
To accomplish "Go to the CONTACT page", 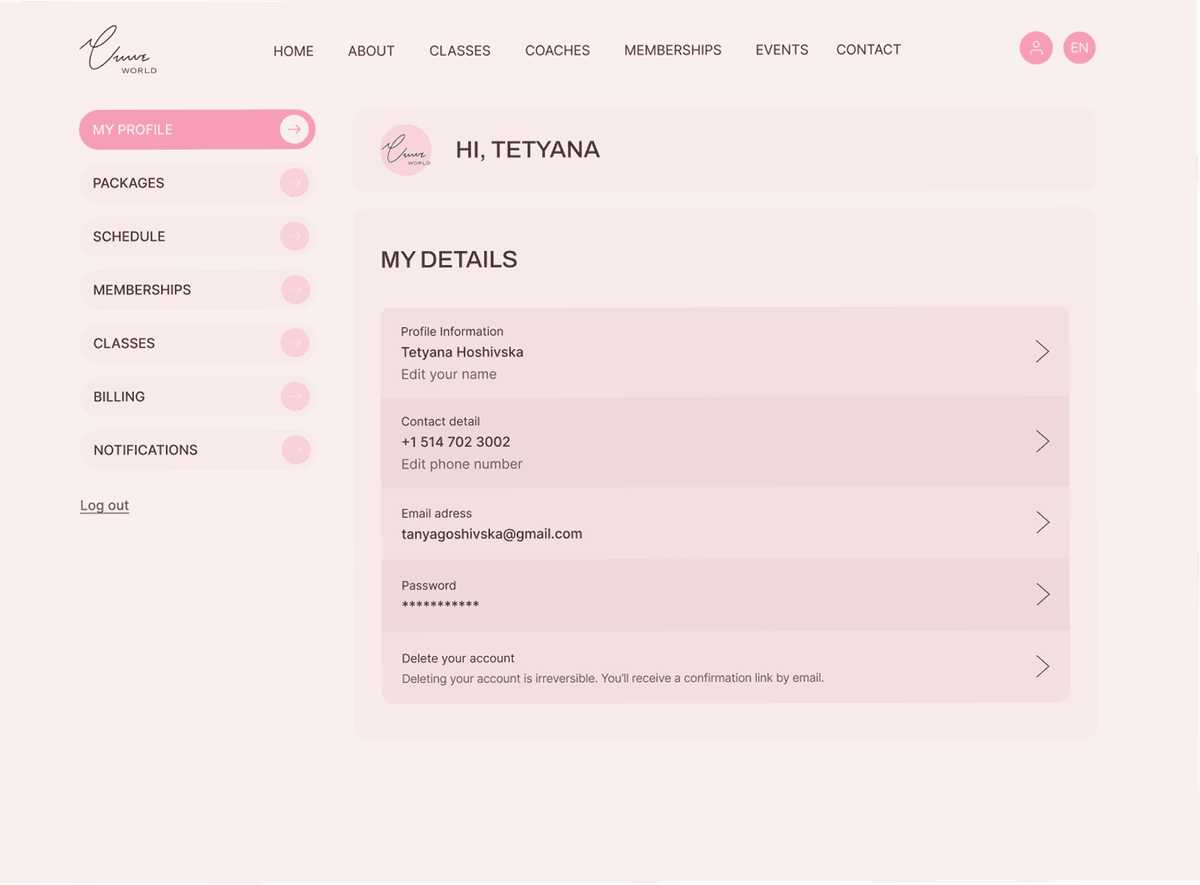I will click(x=868, y=49).
